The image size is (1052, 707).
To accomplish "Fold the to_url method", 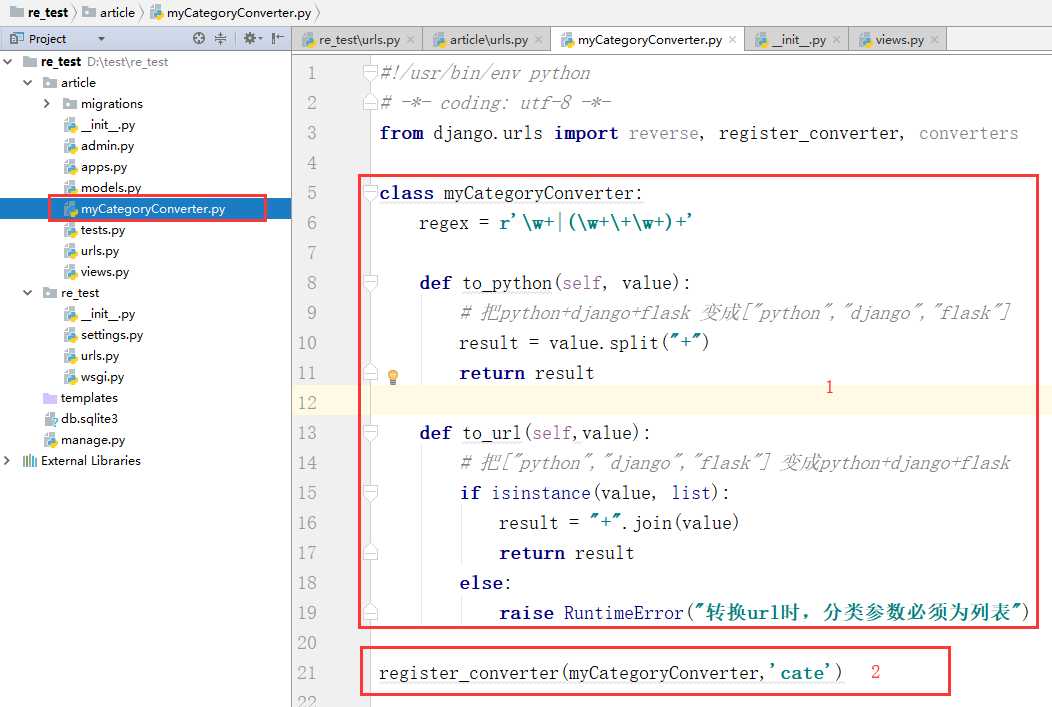I will [x=370, y=433].
